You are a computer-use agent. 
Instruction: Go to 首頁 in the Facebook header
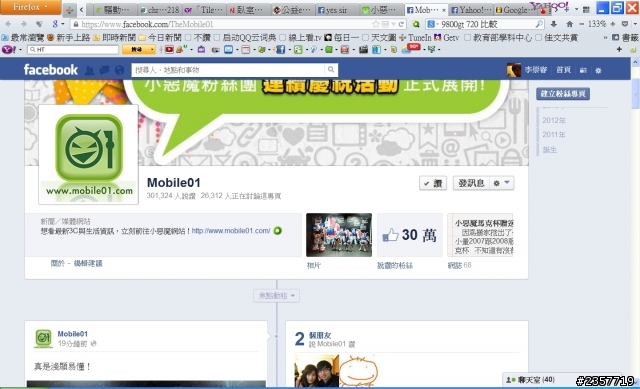click(x=563, y=70)
